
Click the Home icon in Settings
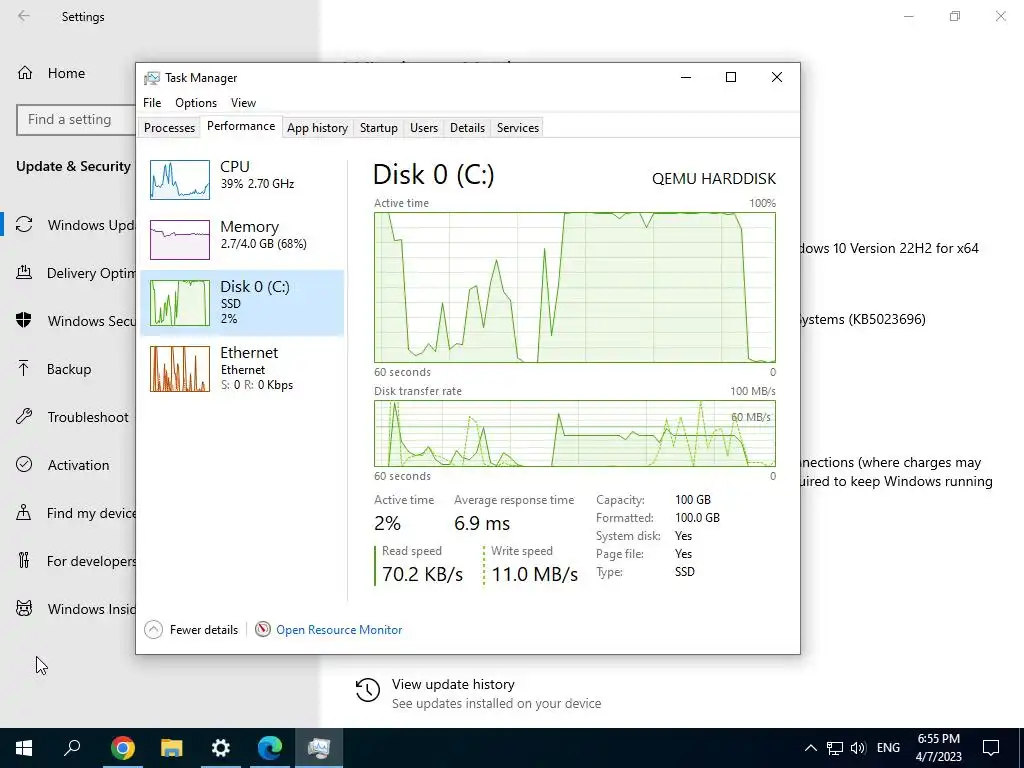pos(25,73)
